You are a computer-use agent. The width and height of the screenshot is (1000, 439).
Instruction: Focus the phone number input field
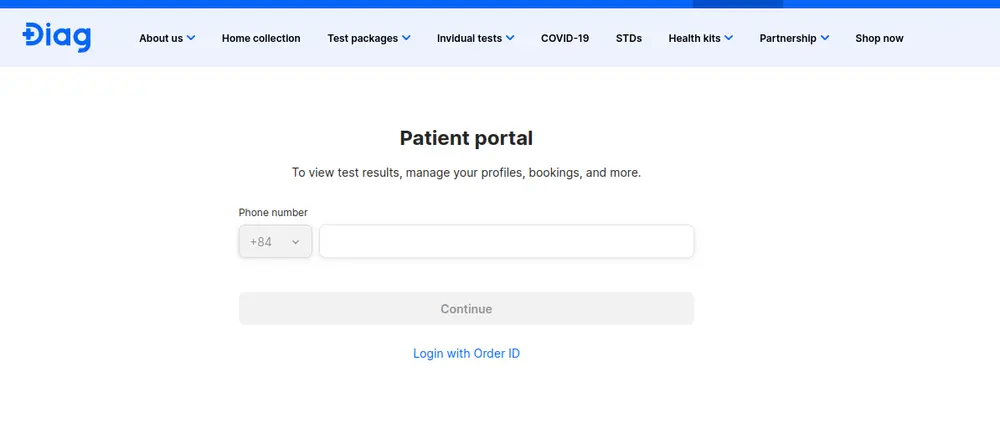(x=506, y=241)
